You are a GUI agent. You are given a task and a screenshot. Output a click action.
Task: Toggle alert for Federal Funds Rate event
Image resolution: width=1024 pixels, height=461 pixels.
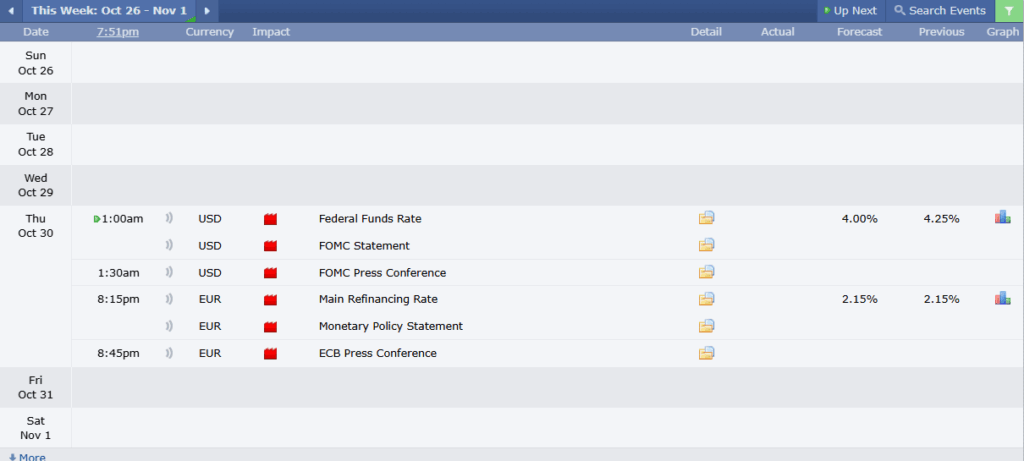pos(168,218)
